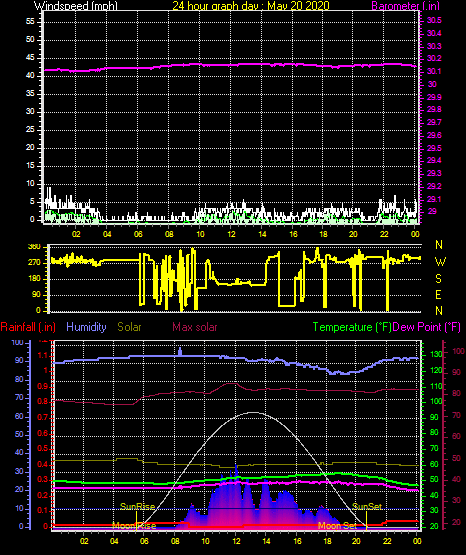Click the Humidity legend label
This screenshot has height=555, width=466.
[x=86, y=327]
